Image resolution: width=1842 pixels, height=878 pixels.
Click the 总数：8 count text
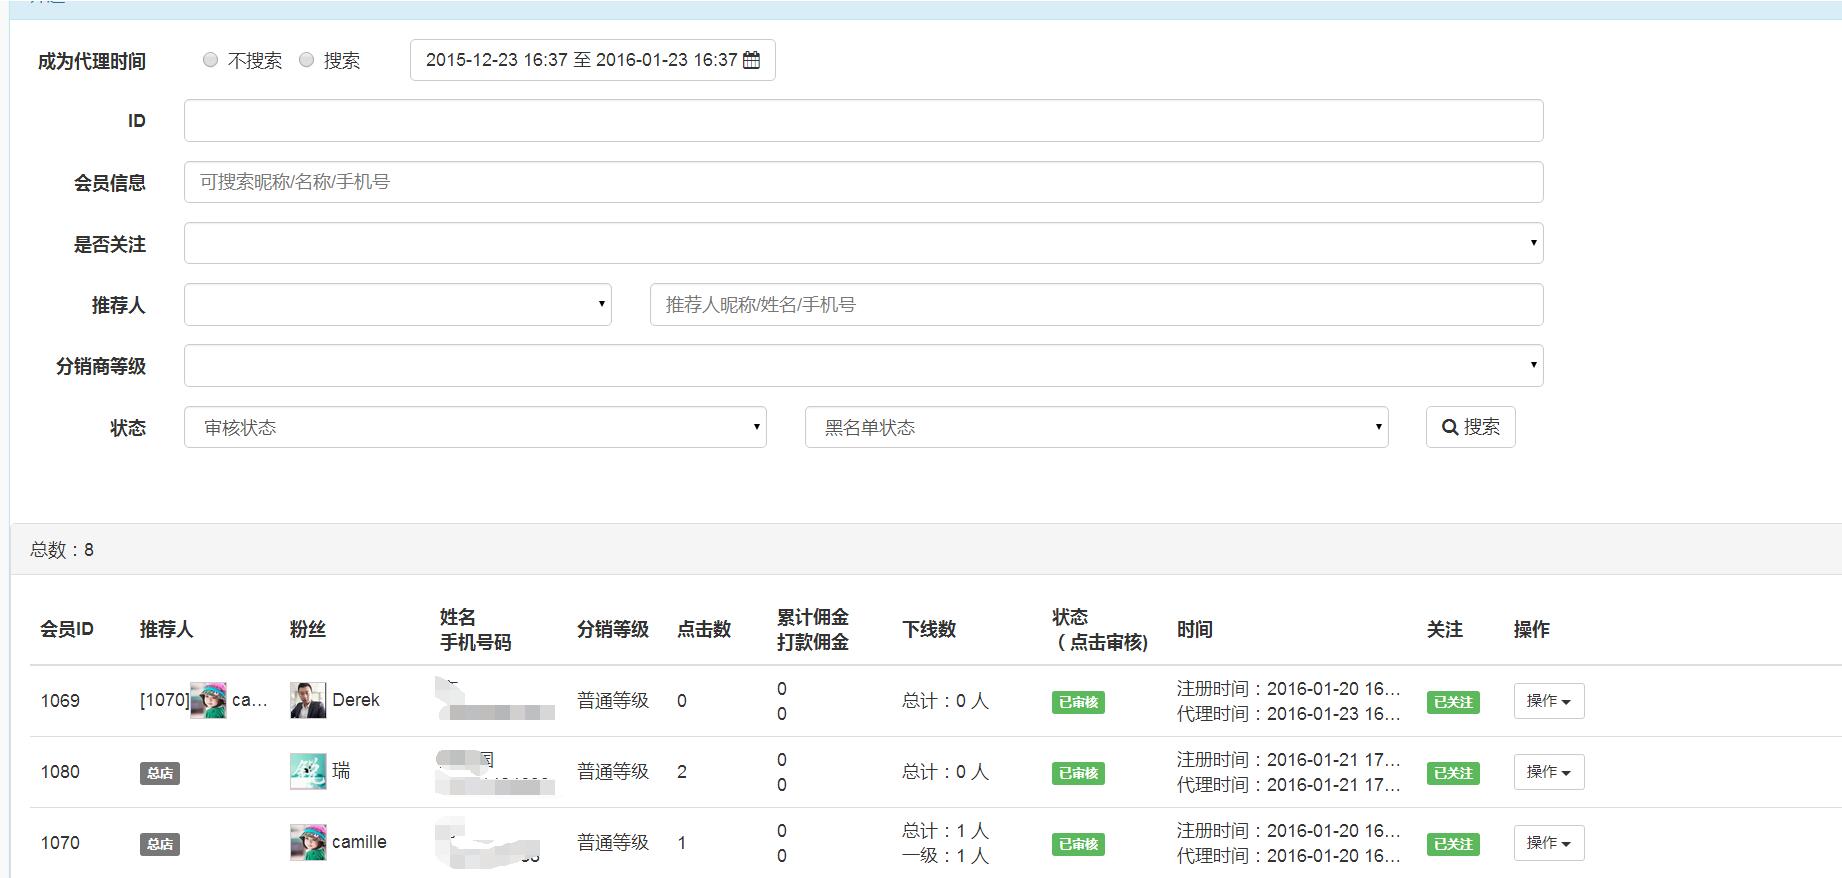click(62, 550)
